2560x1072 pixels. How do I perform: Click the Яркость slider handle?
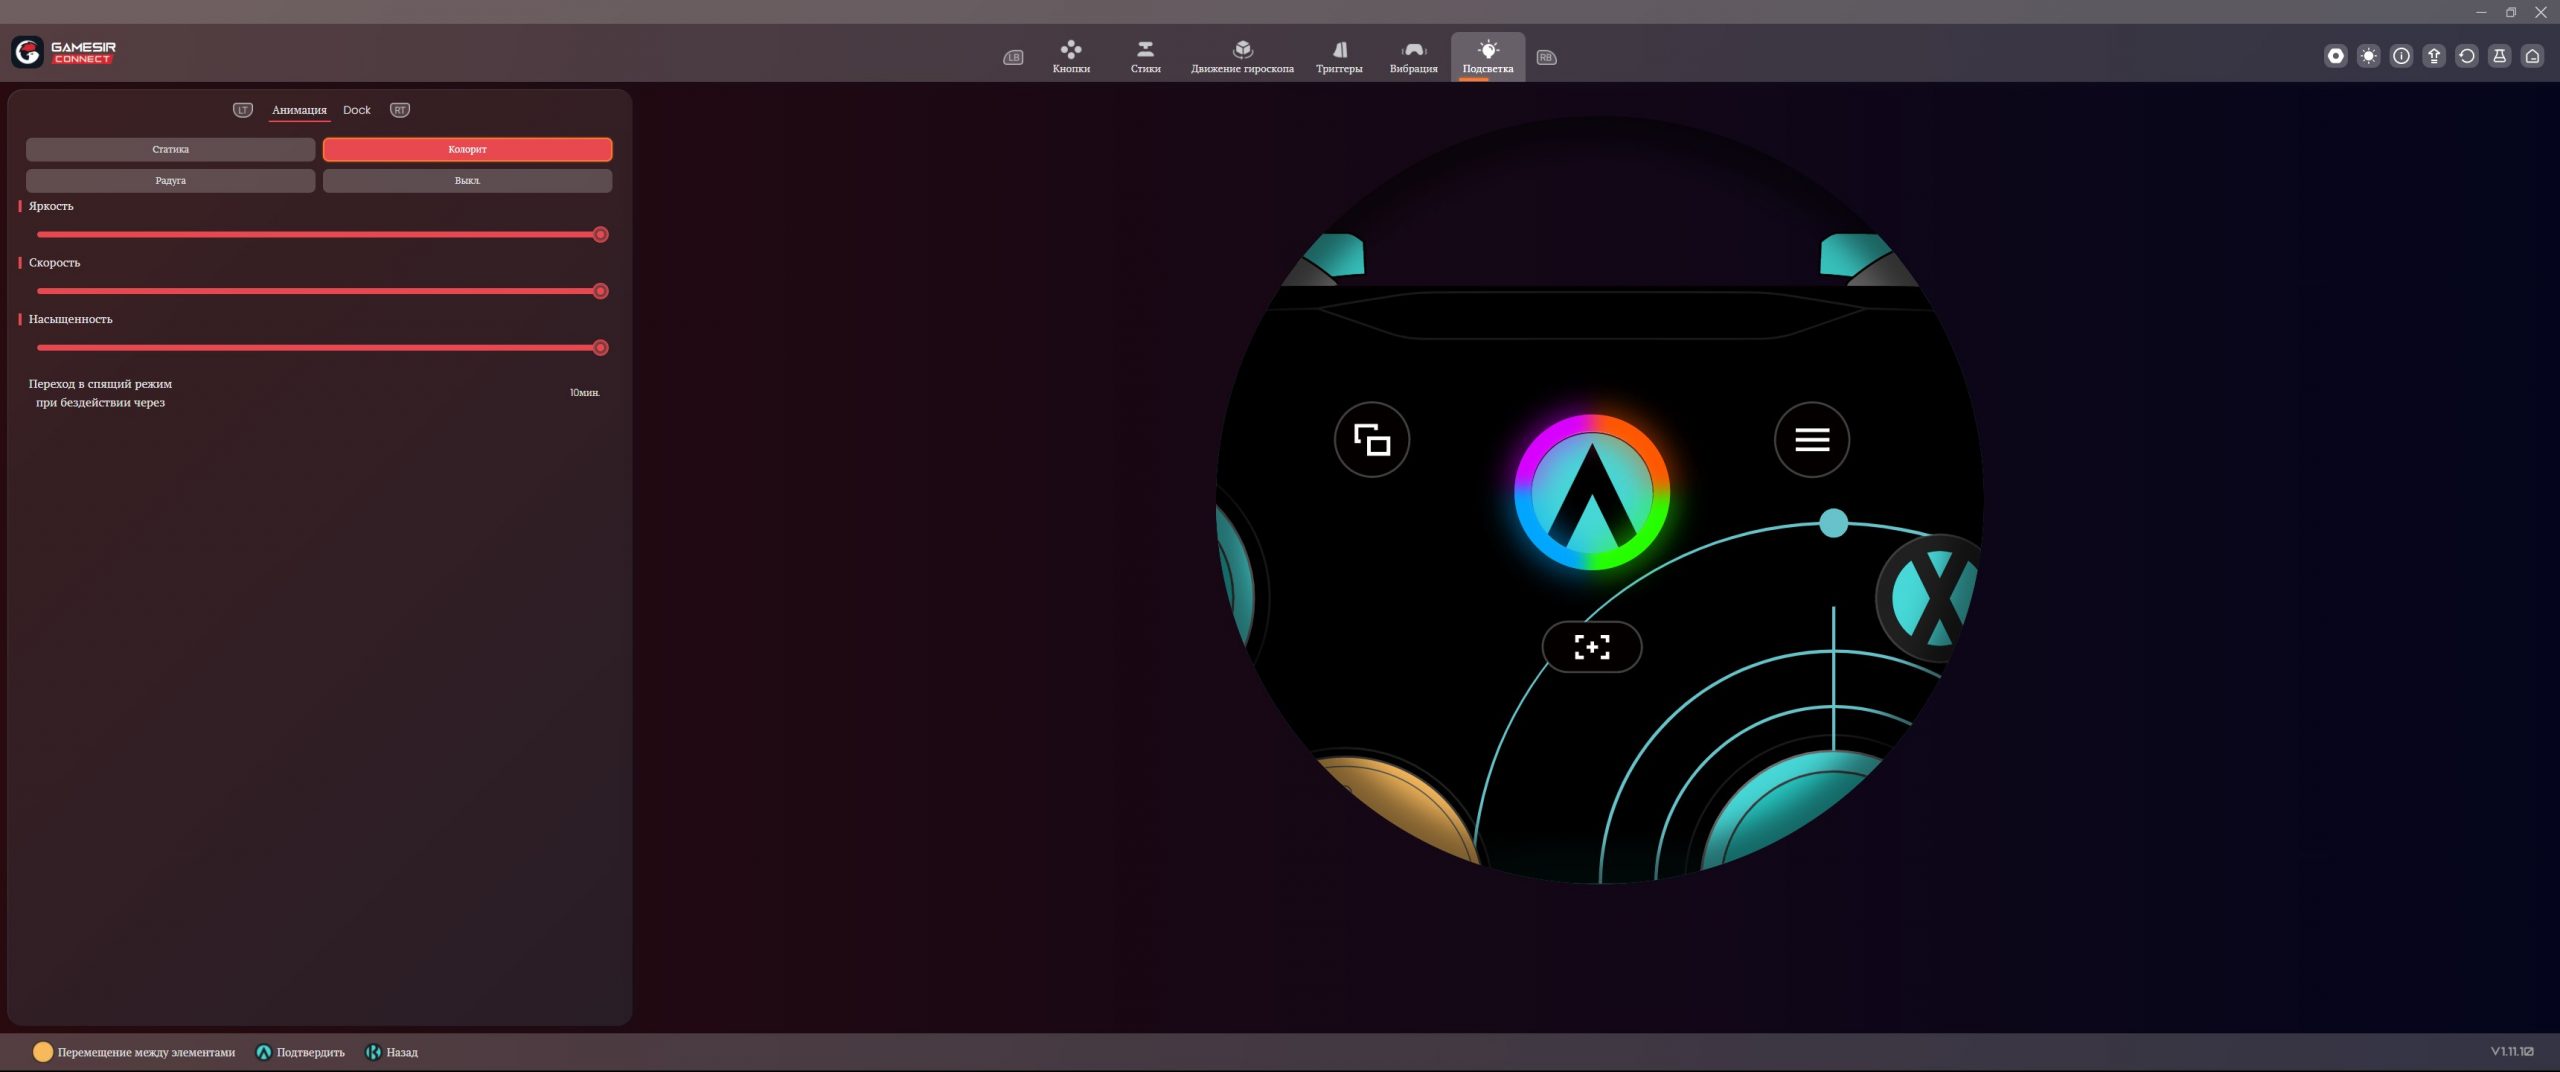point(600,235)
